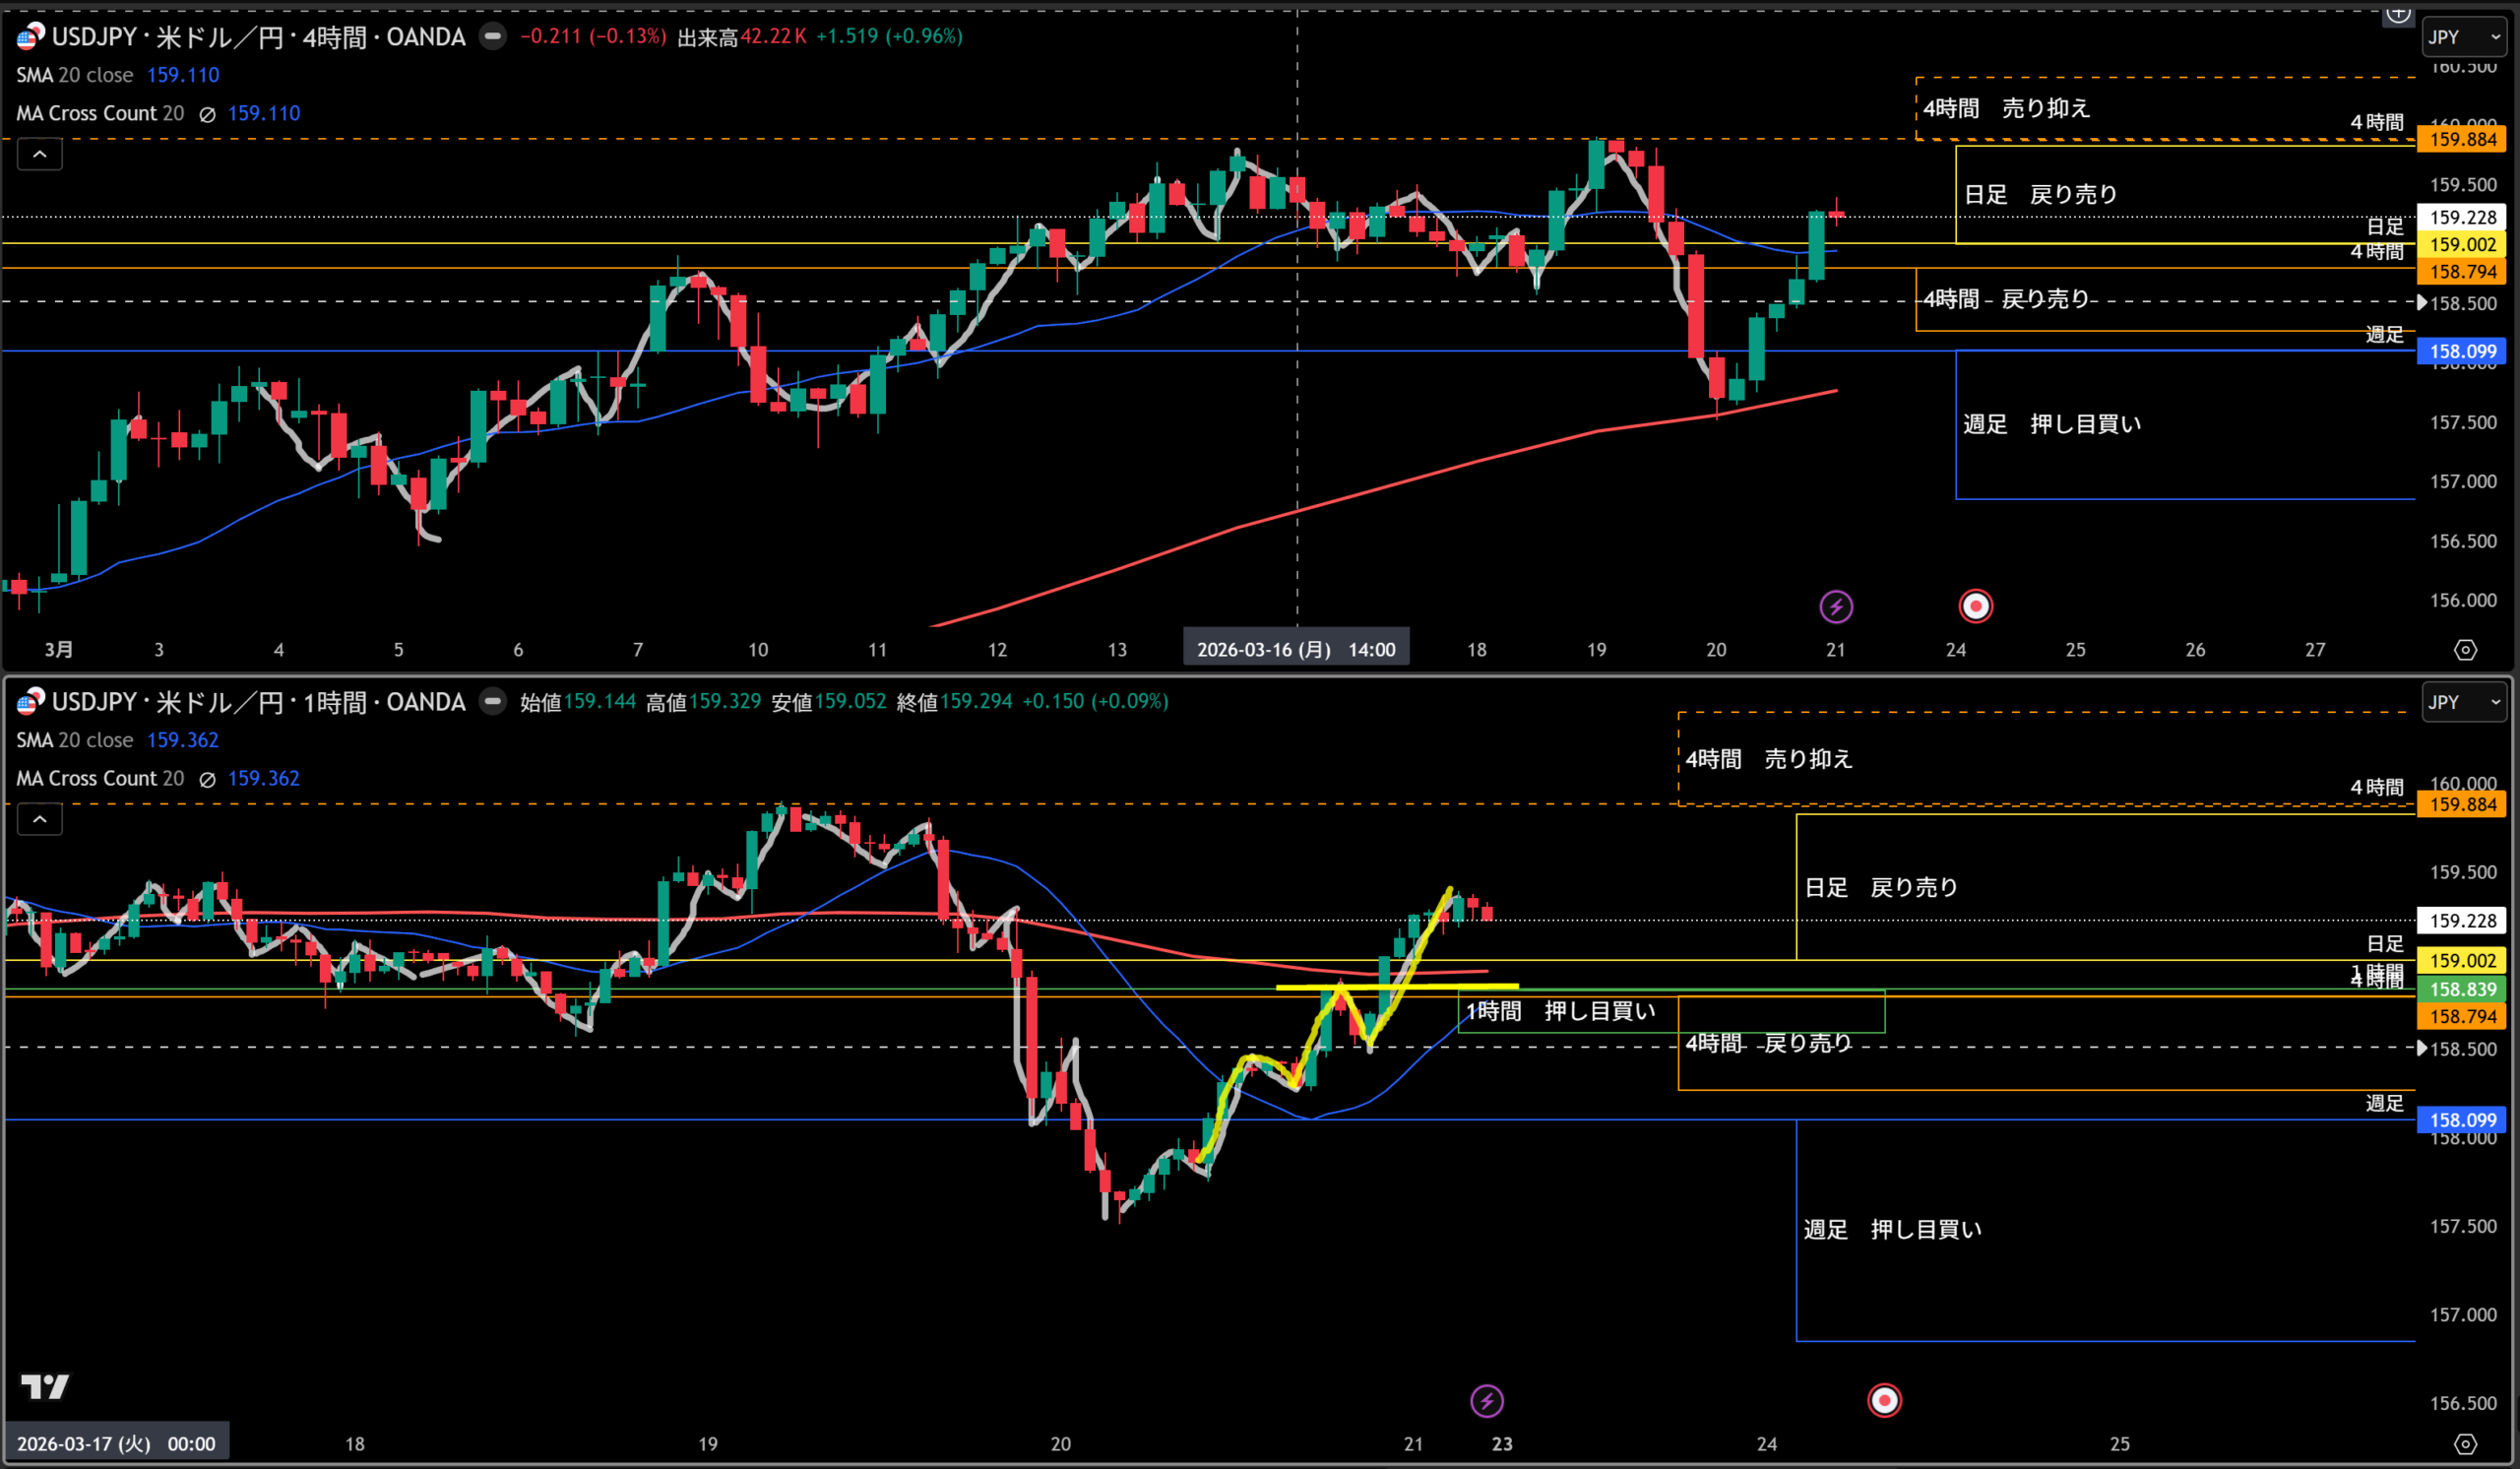Click the orange 159.884 price label in top chart
This screenshot has width=2520, height=1469.
click(x=2462, y=139)
